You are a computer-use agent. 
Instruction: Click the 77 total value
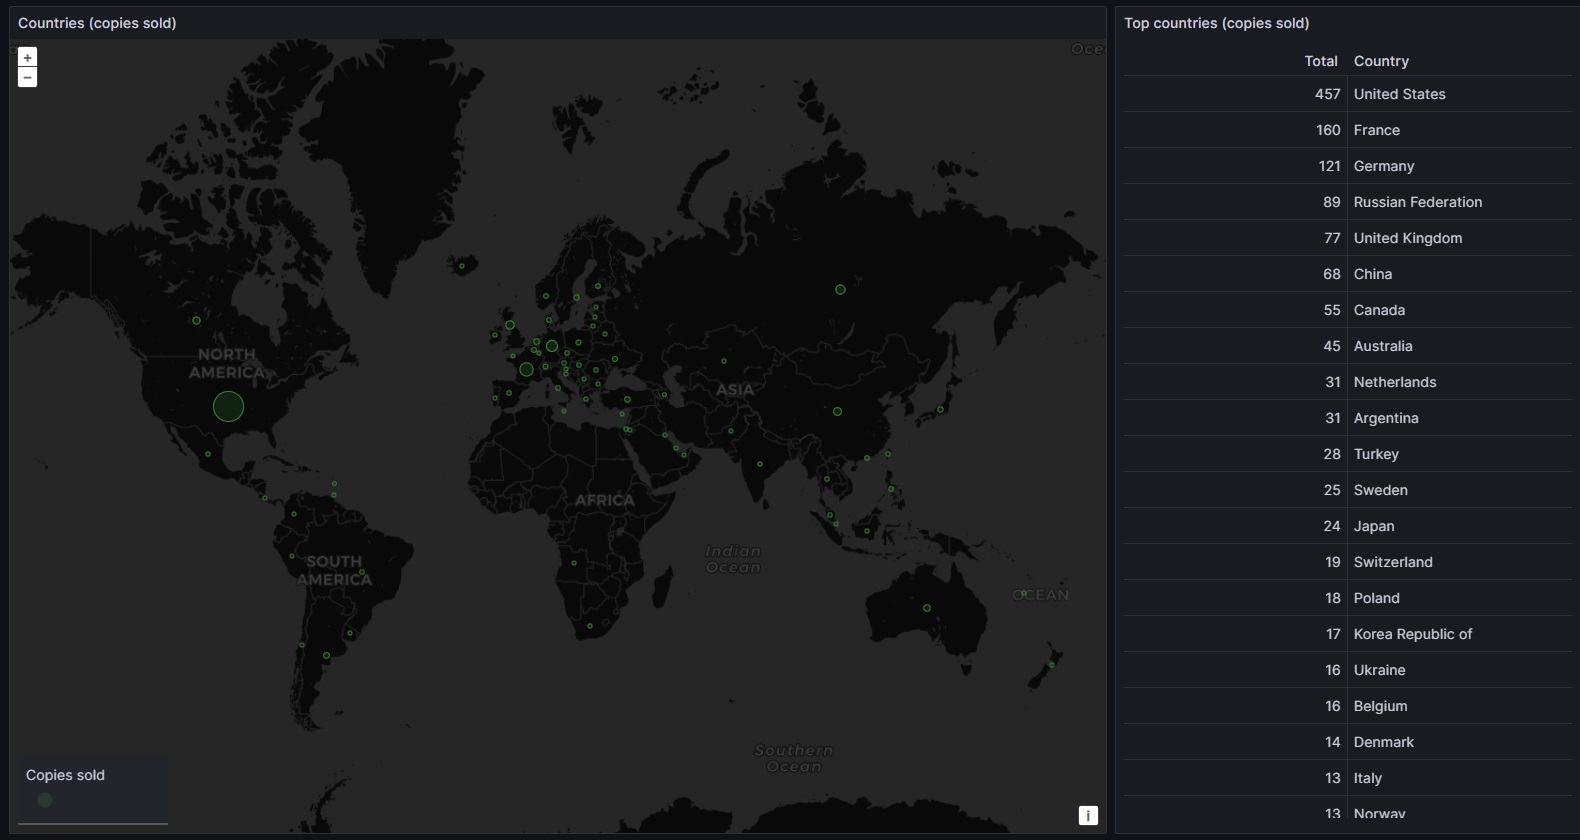1332,238
